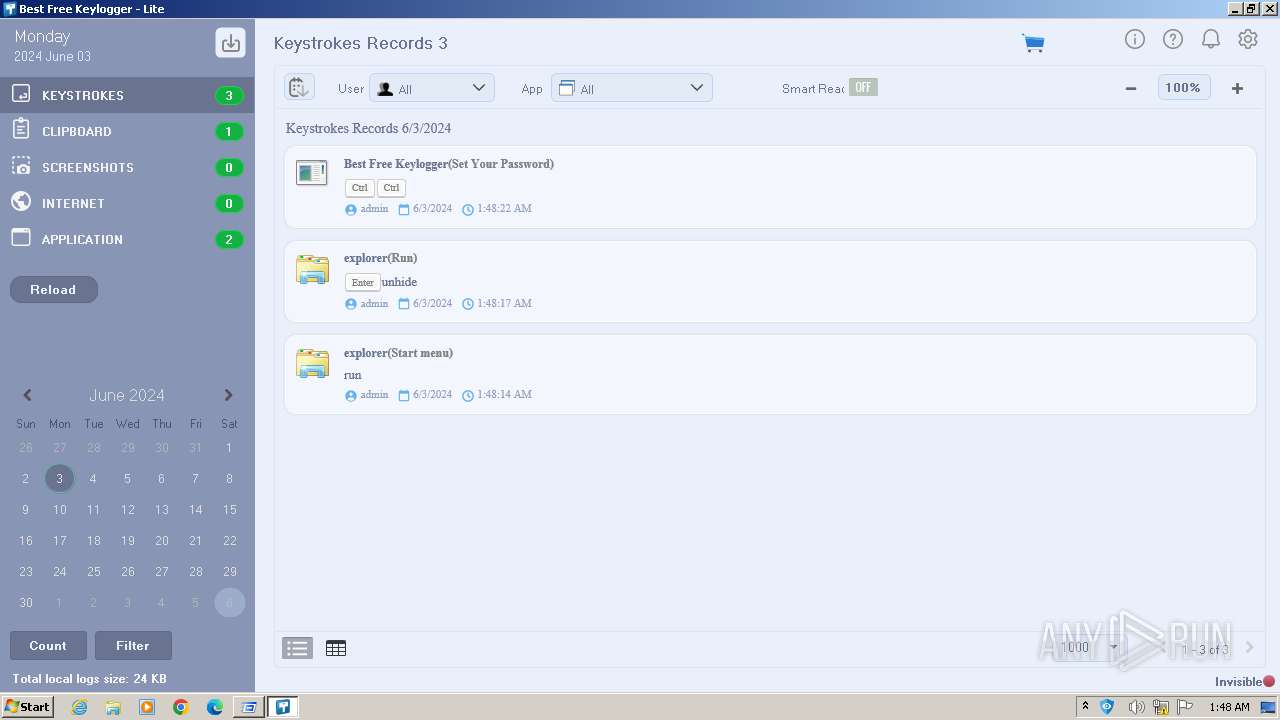Click the KEYSTROKES count badge 3

tap(229, 96)
